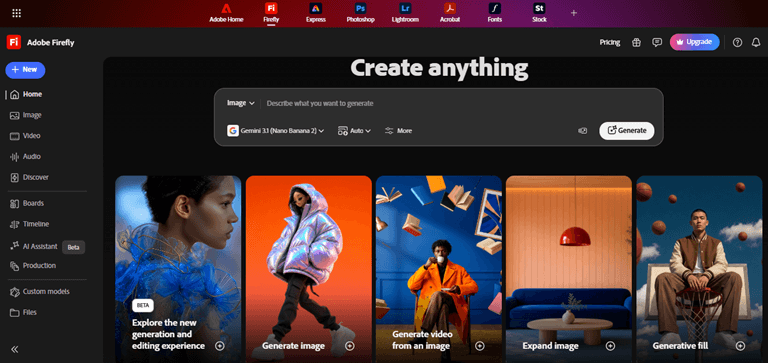Click plus icon on Expand image card
768x363 pixels.
tap(610, 346)
